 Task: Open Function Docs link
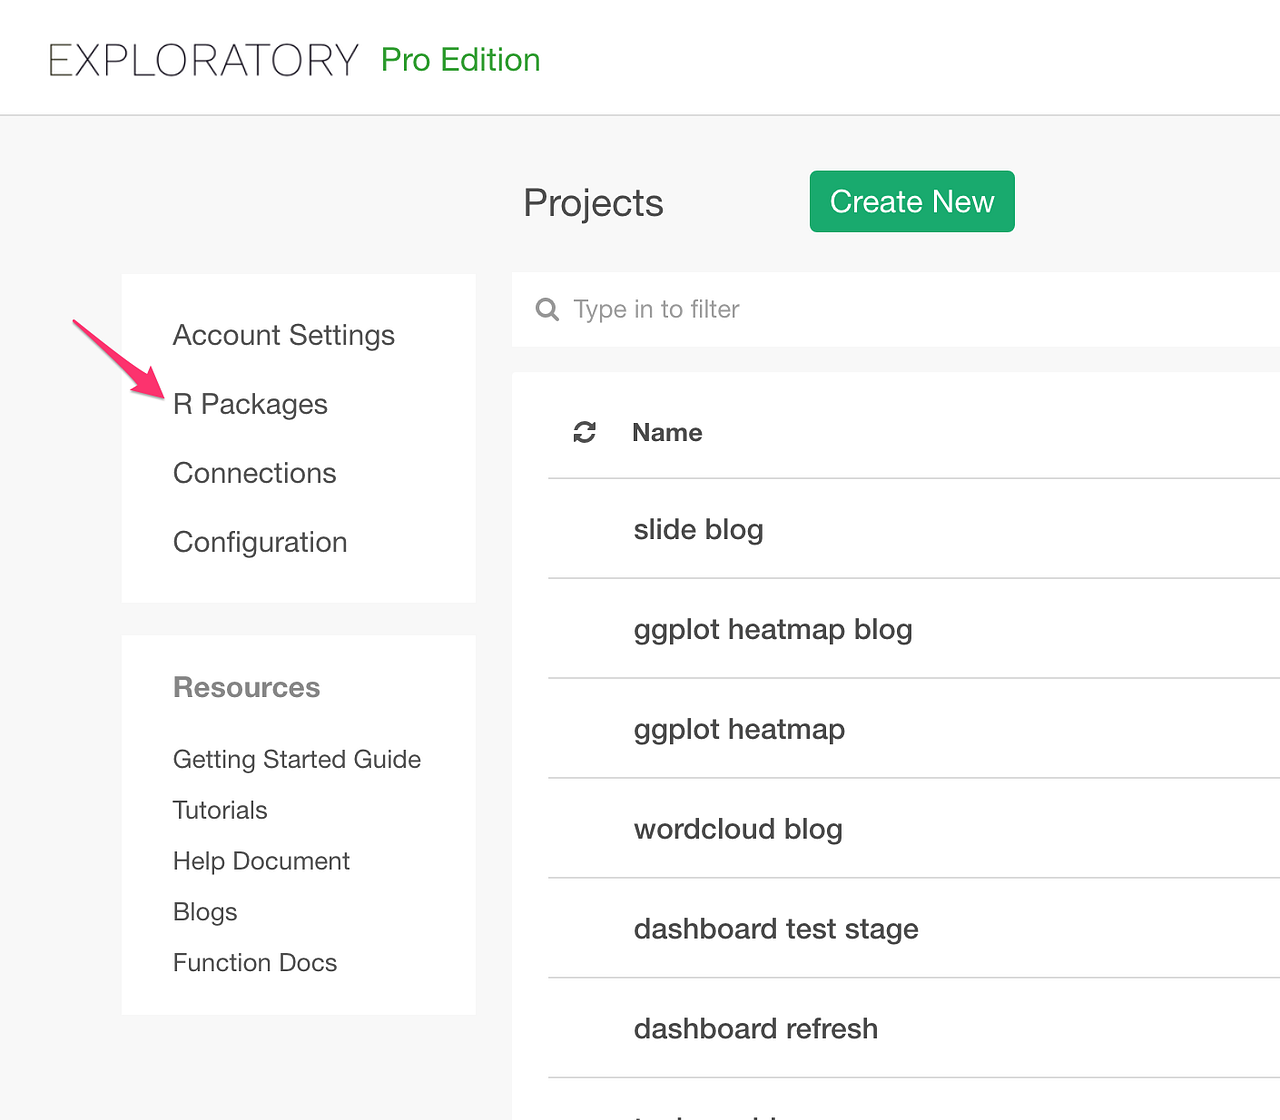tap(255, 963)
